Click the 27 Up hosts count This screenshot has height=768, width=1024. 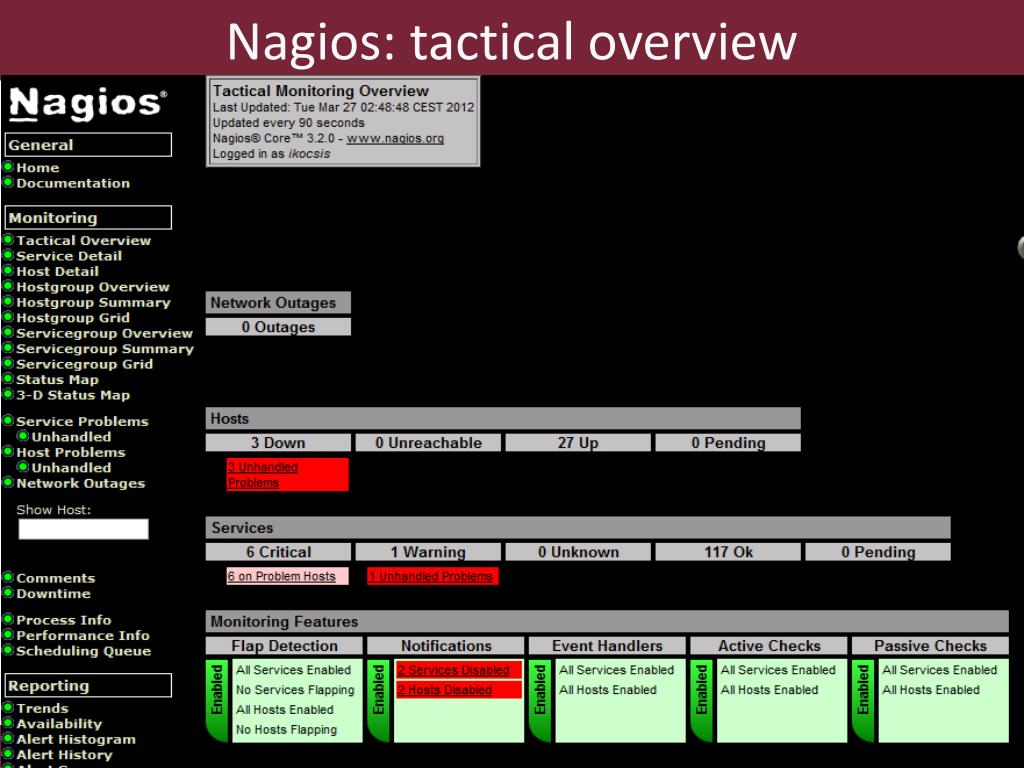point(578,443)
